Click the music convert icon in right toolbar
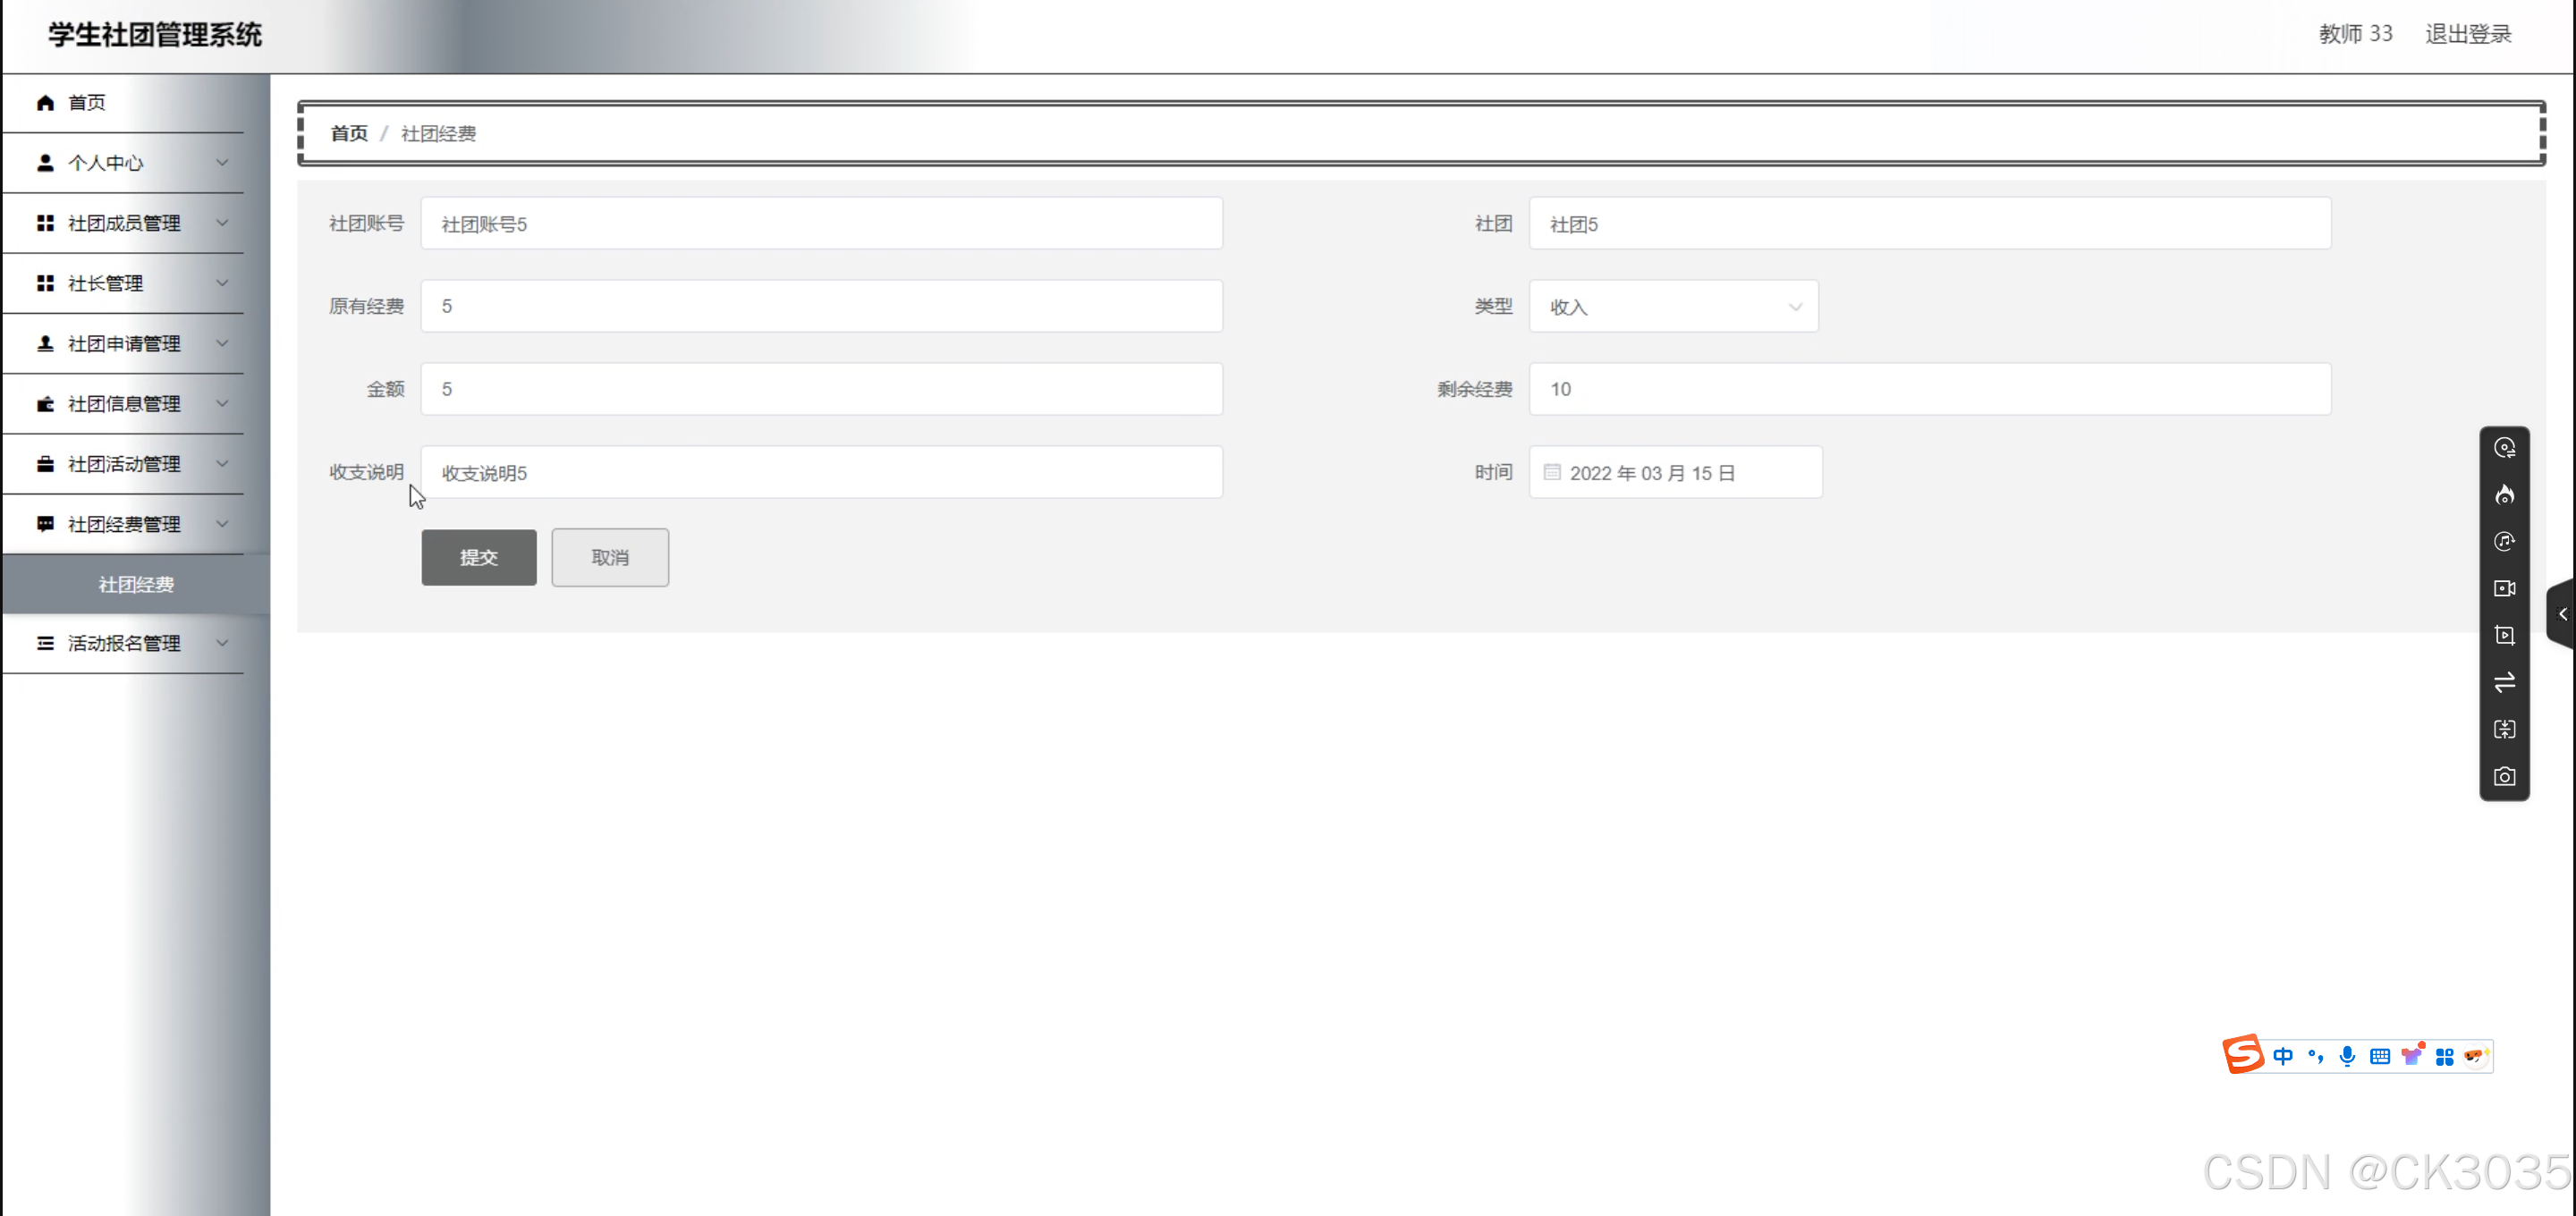 coord(2504,541)
